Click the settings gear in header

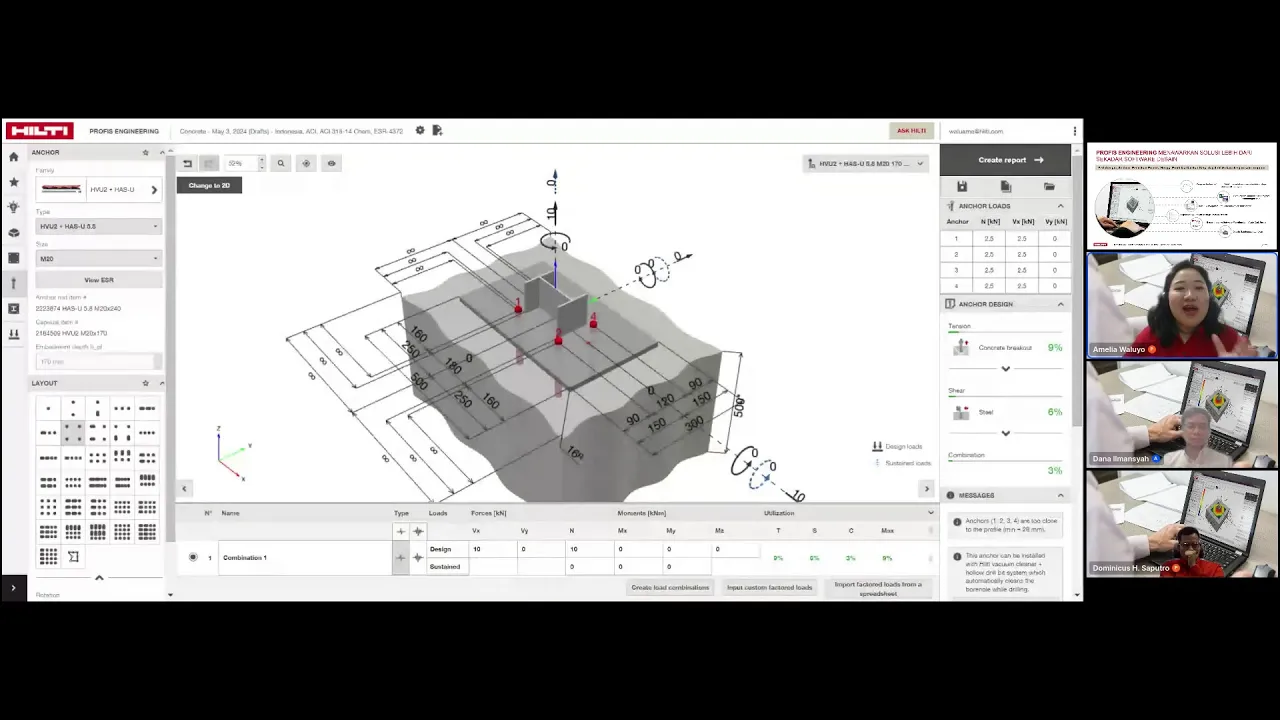[x=420, y=130]
